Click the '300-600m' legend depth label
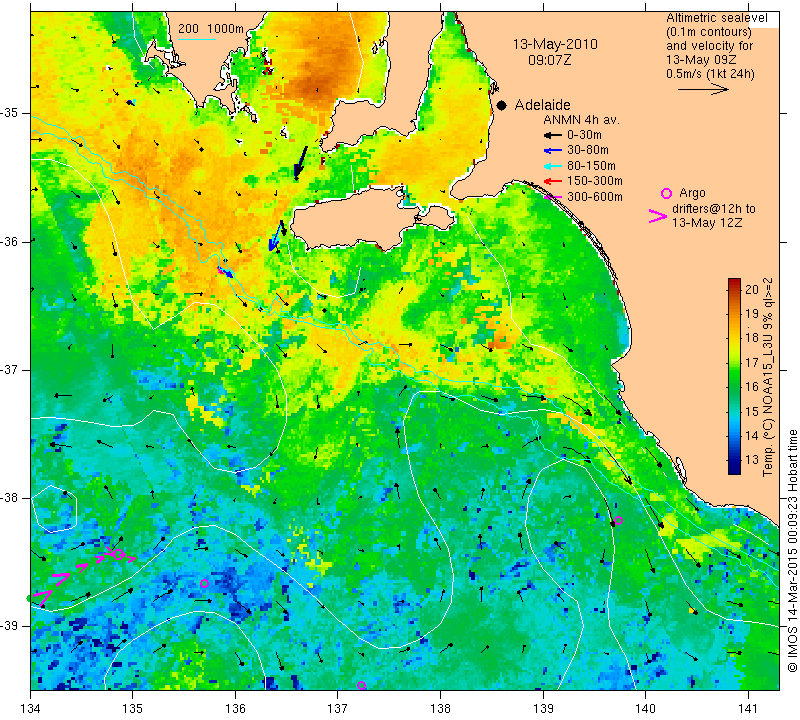 (x=595, y=197)
